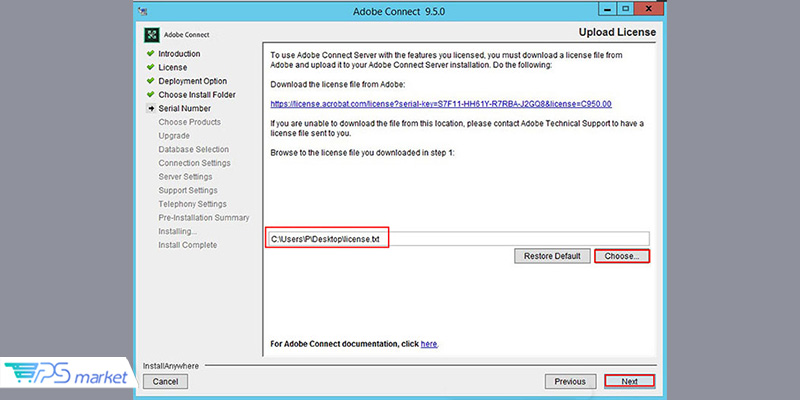The width and height of the screenshot is (800, 400).
Task: Open the documentation 'here' link
Action: coord(428,344)
